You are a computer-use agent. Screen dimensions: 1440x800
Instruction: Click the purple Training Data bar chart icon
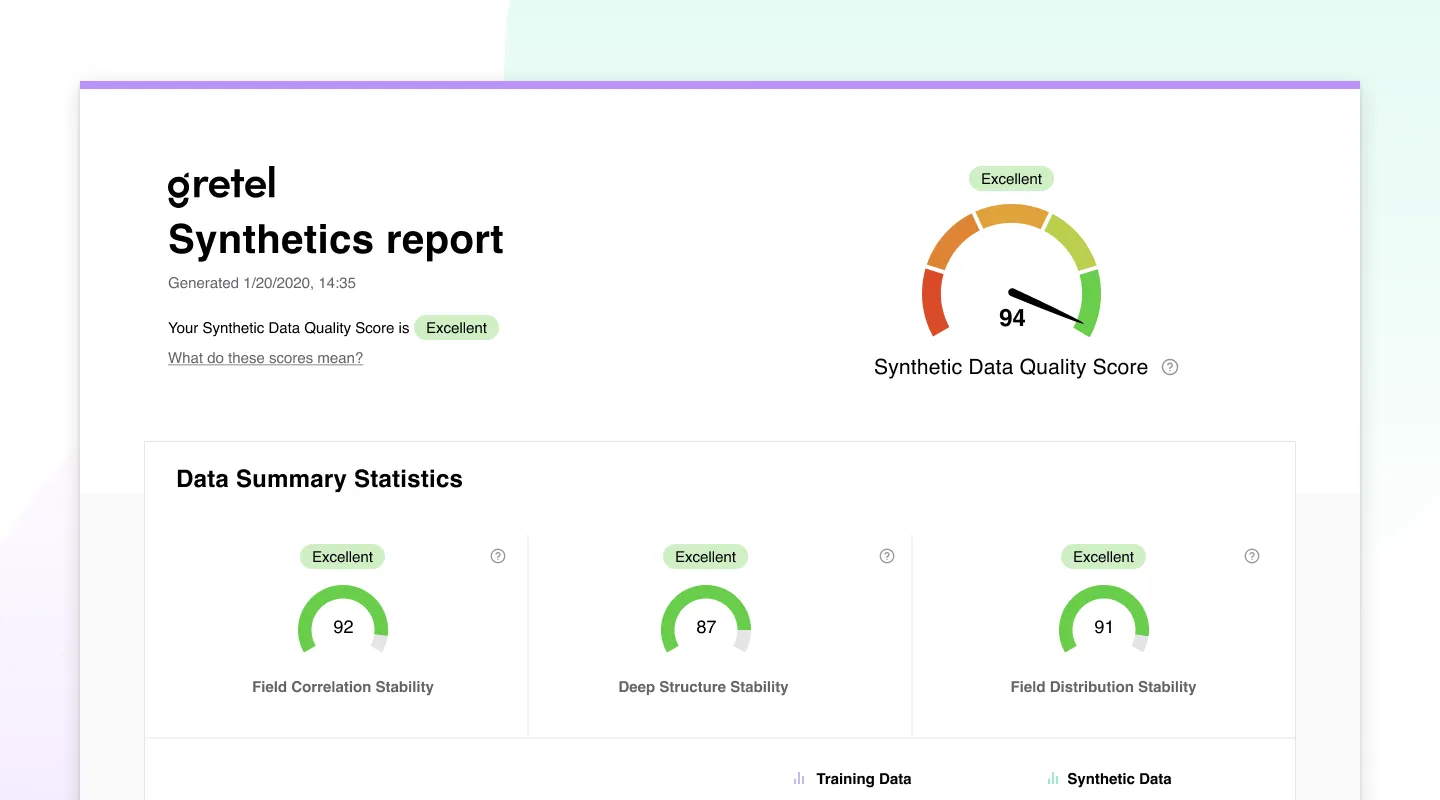click(798, 777)
